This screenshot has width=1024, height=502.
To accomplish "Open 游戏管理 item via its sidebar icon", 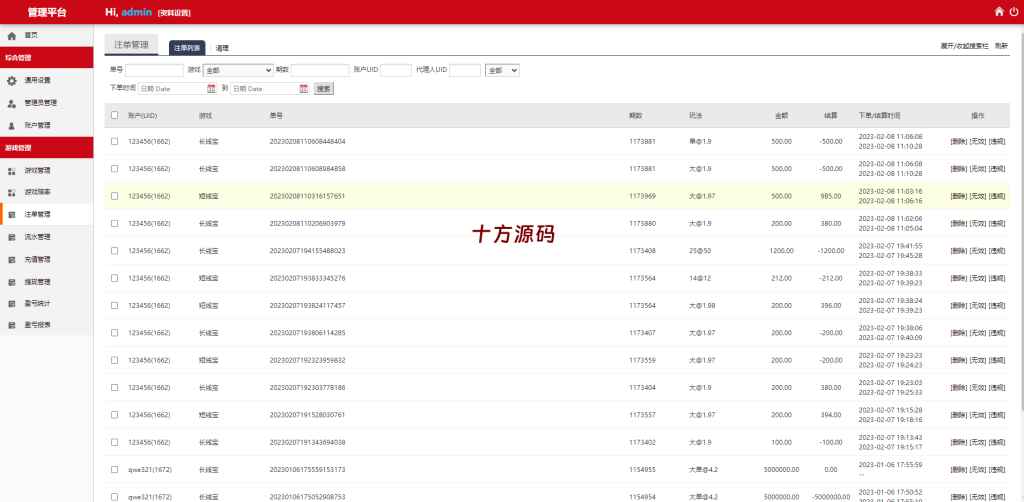I will coord(11,170).
